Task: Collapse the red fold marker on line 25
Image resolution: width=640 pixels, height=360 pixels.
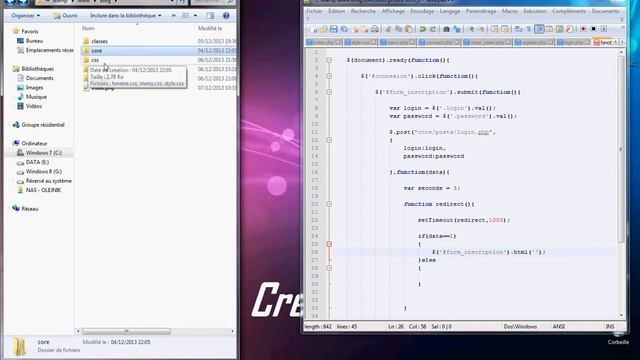Action: pyautogui.click(x=329, y=244)
